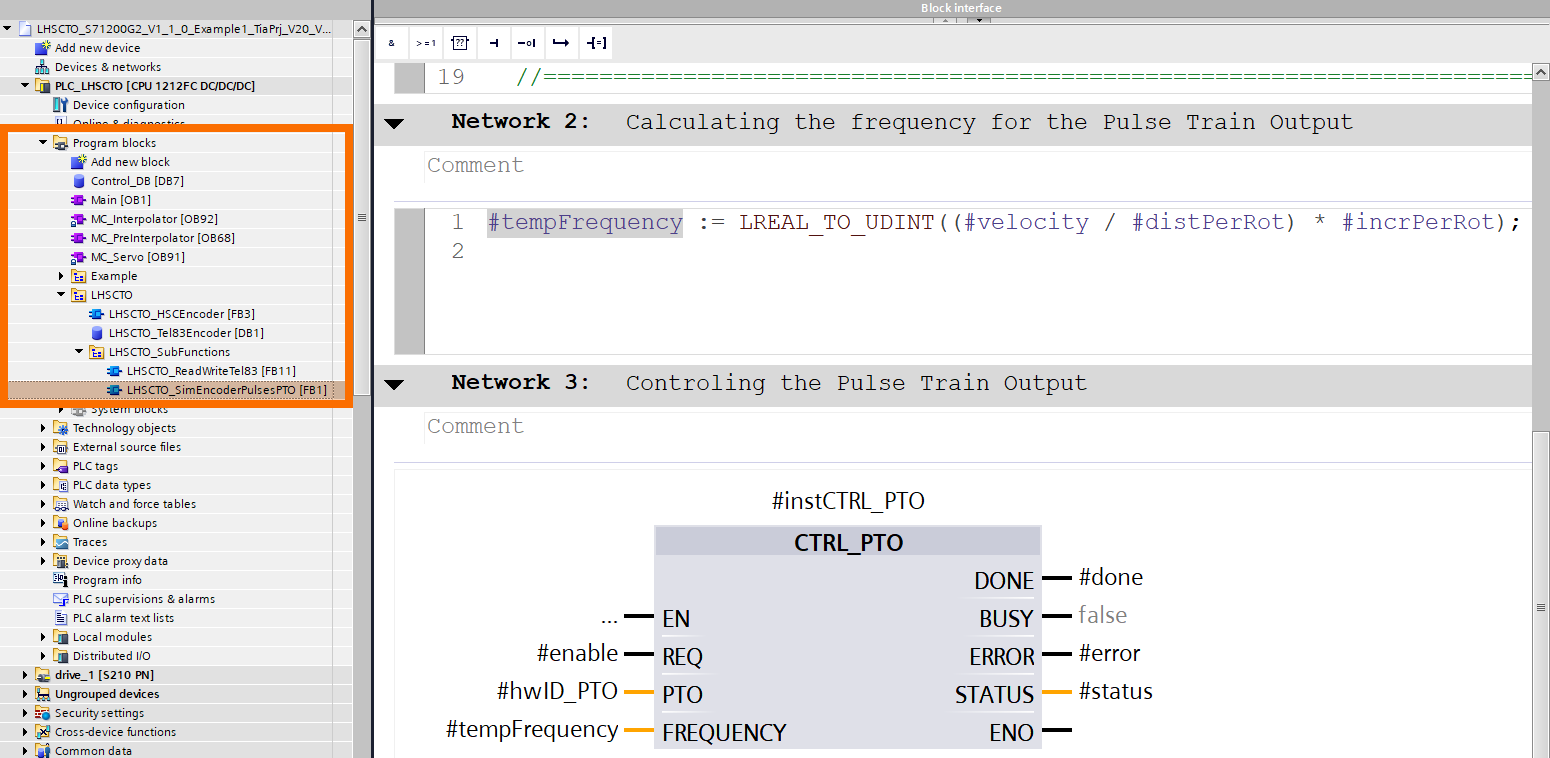Click the LHSCTO_Tel83Encoder database icon
Viewport: 1550px width, 758px height.
97,333
